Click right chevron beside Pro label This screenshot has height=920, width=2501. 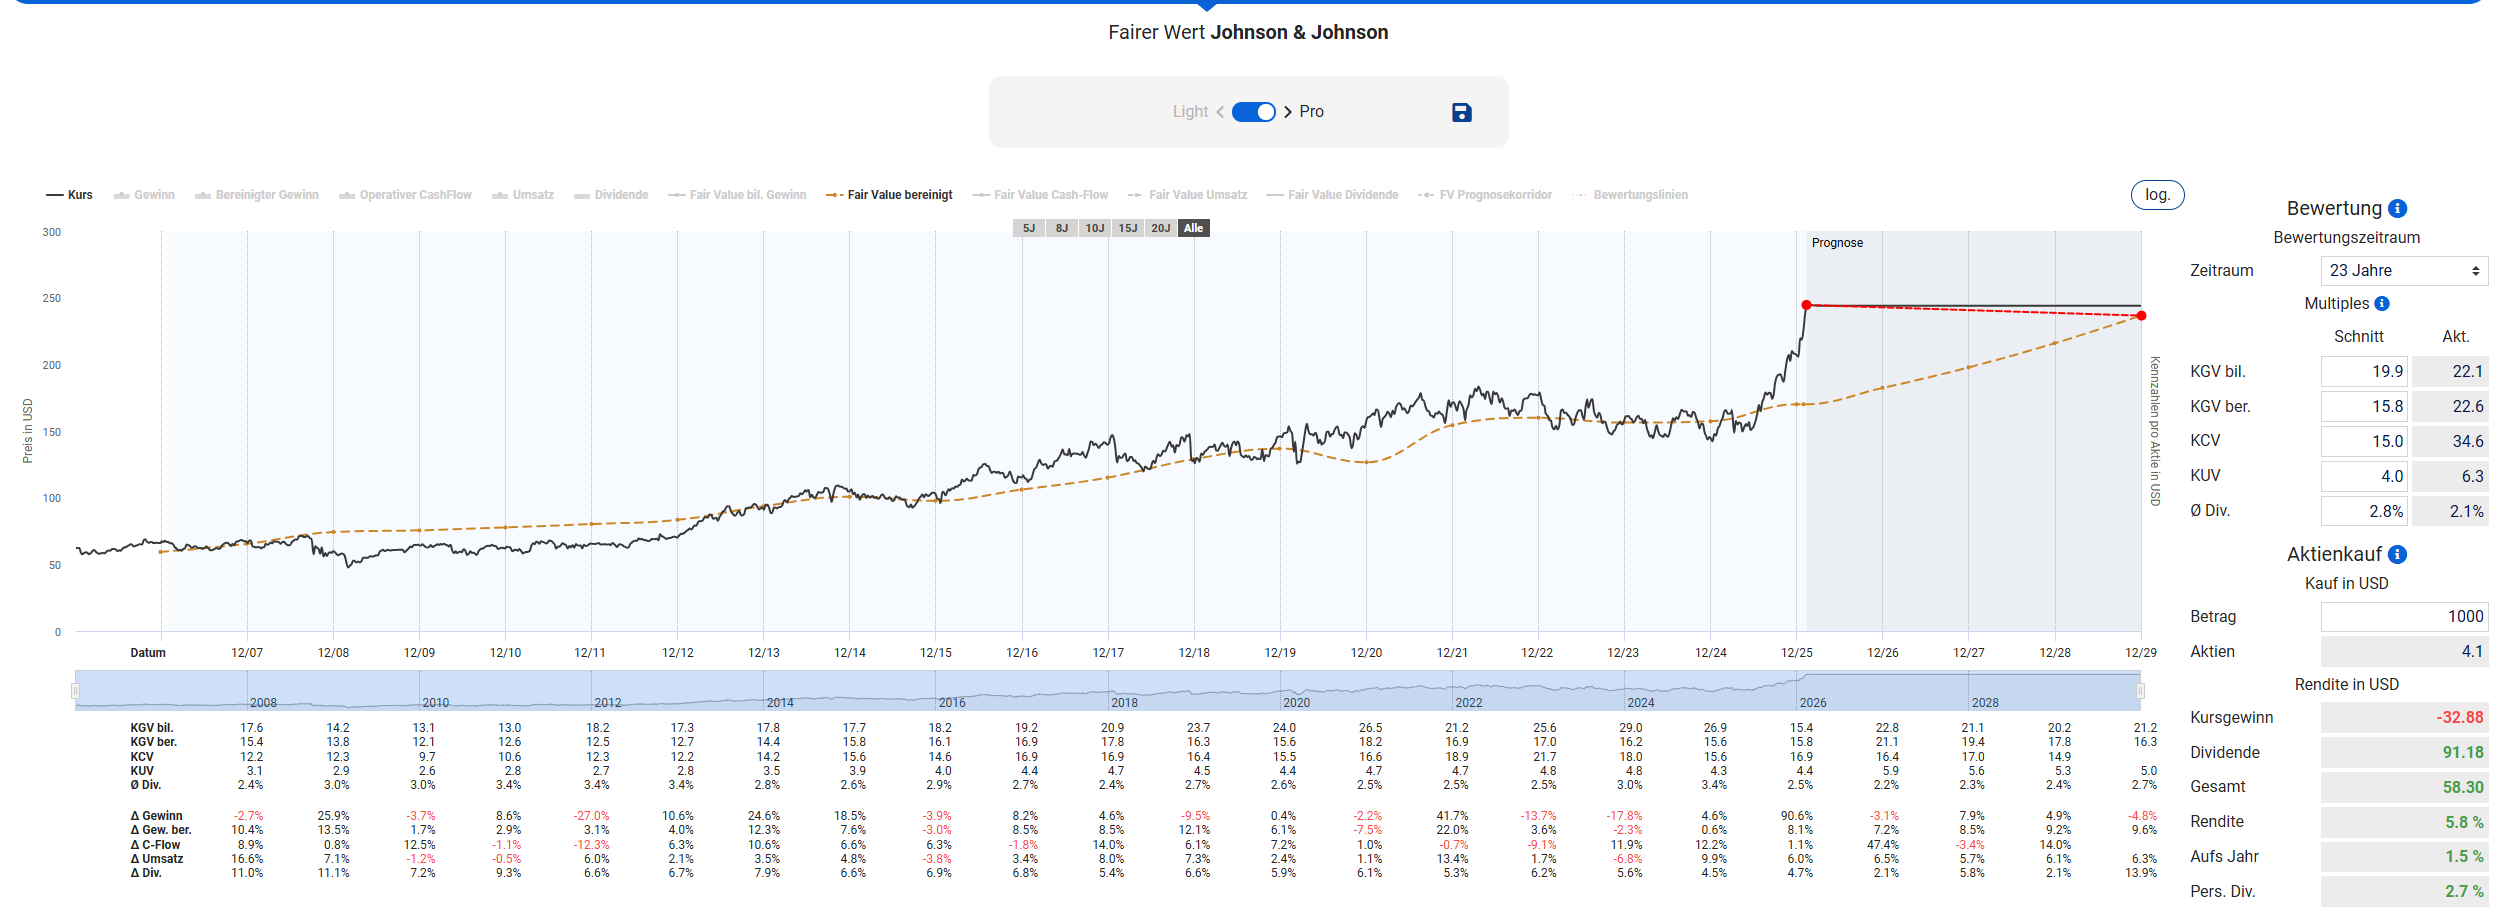[x=1288, y=112]
